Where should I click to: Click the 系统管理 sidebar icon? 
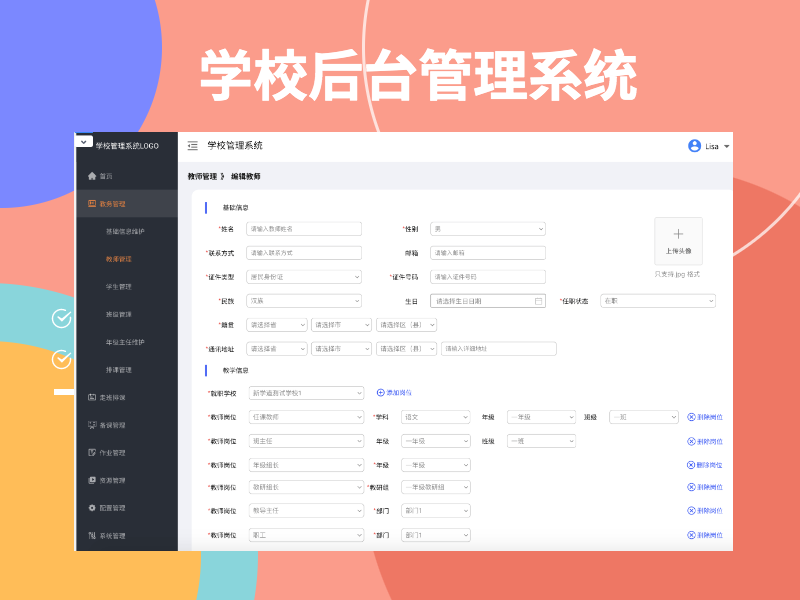click(92, 535)
